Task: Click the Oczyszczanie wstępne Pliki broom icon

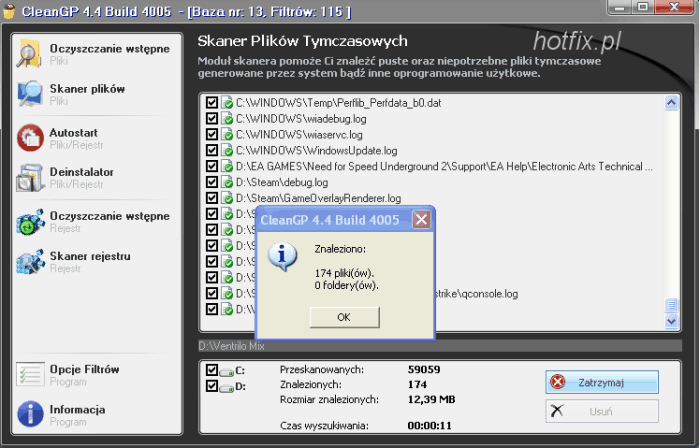Action: [x=30, y=54]
